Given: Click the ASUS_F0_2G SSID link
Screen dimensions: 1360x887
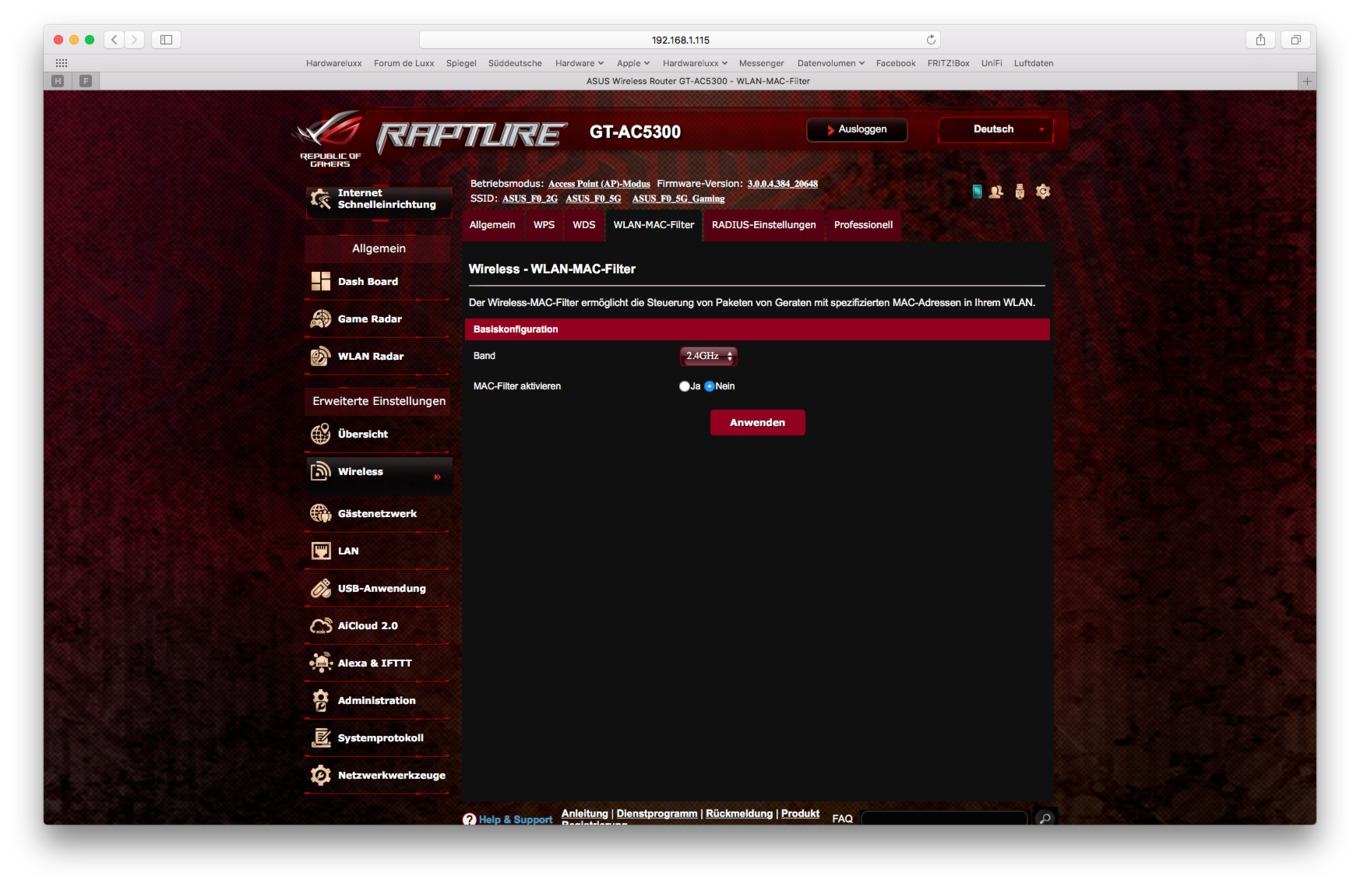Looking at the screenshot, I should (x=530, y=199).
